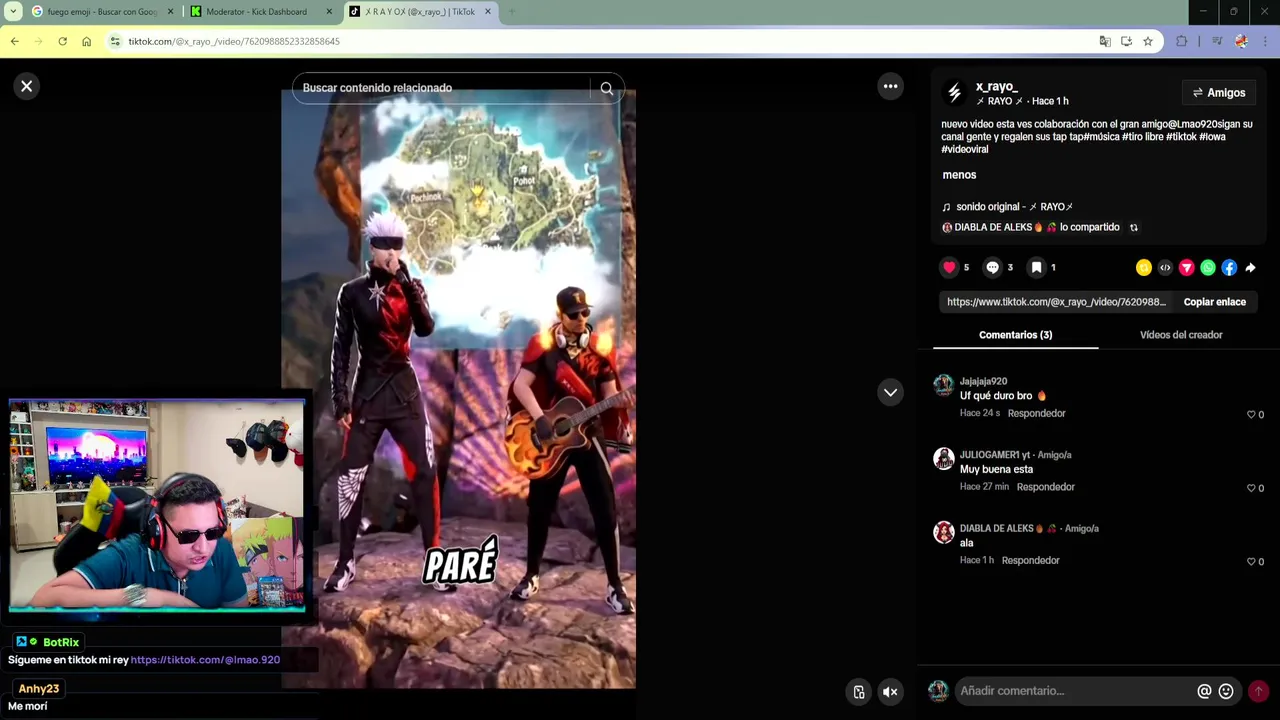Like the 'ala' comment by DIABLA DE ALEKS

(1251, 561)
